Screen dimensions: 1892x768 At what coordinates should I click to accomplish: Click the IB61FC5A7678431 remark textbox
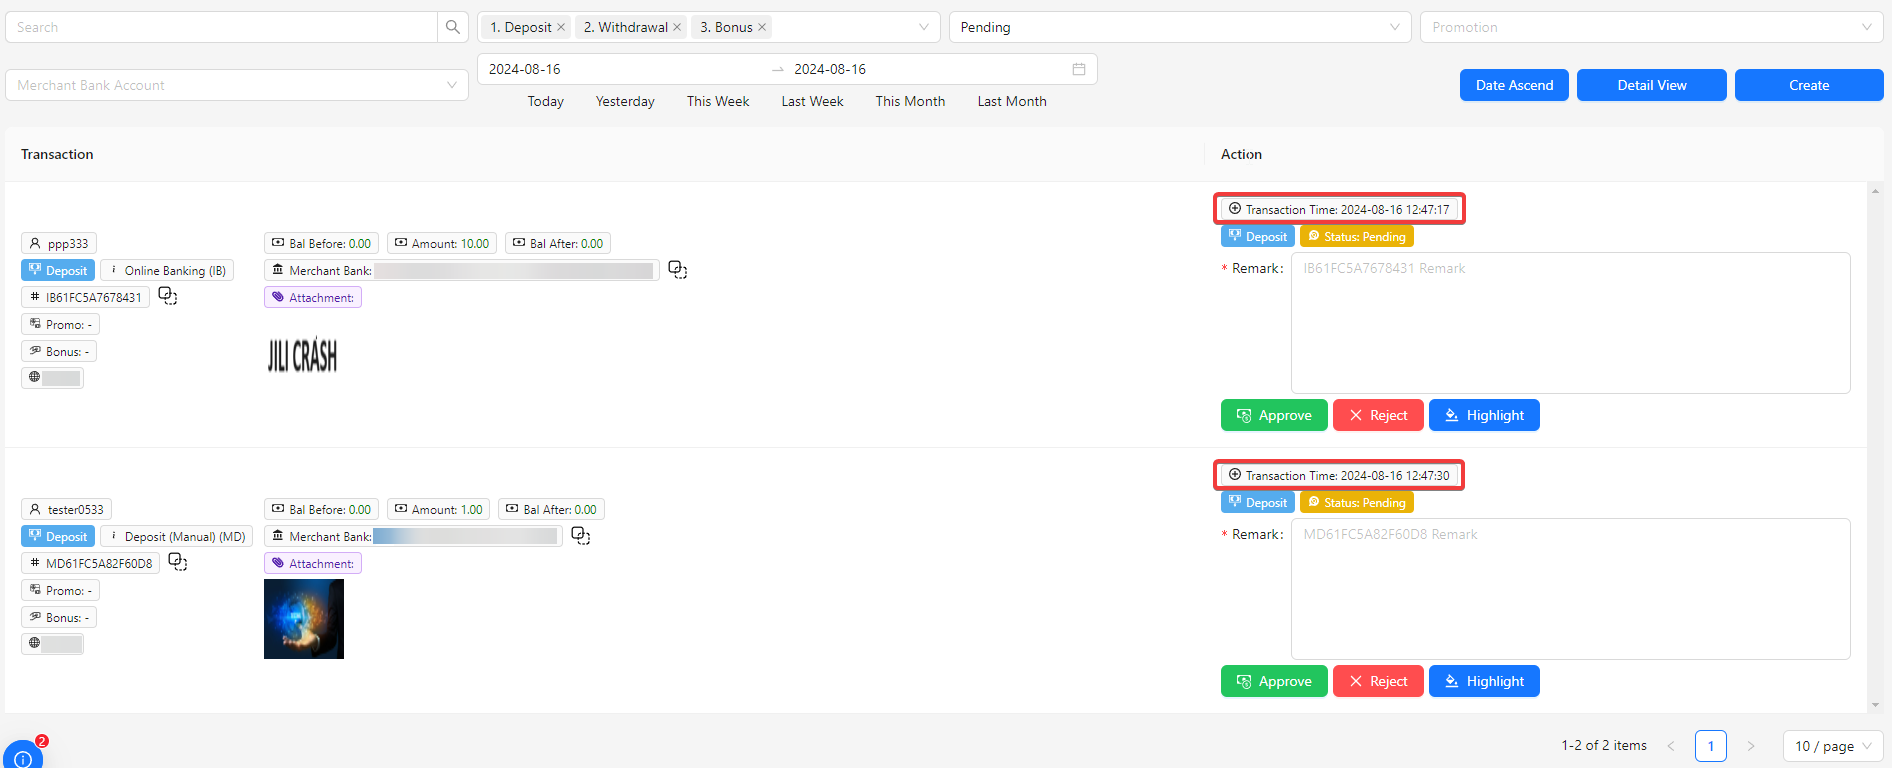point(1571,323)
